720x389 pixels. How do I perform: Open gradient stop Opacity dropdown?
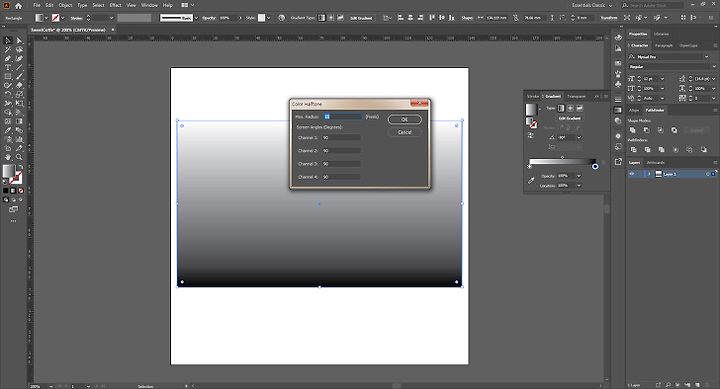coord(579,176)
